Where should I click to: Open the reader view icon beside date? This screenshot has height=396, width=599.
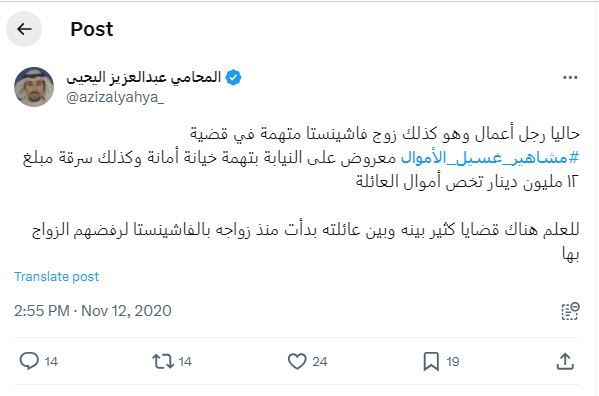570,311
